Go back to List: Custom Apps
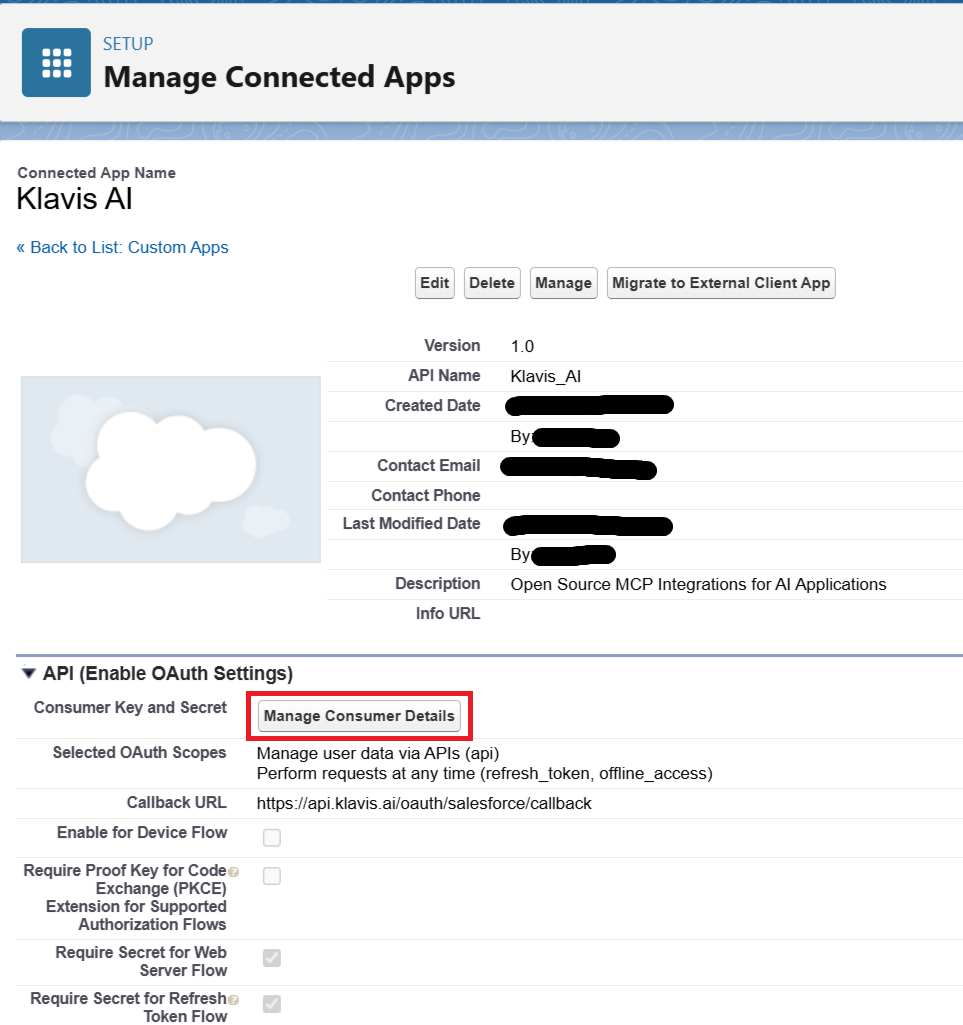 pyautogui.click(x=122, y=247)
